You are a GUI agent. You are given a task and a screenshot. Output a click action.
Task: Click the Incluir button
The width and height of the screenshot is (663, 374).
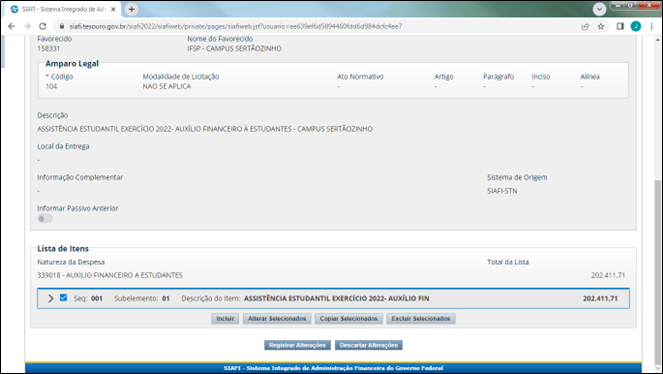pos(225,319)
